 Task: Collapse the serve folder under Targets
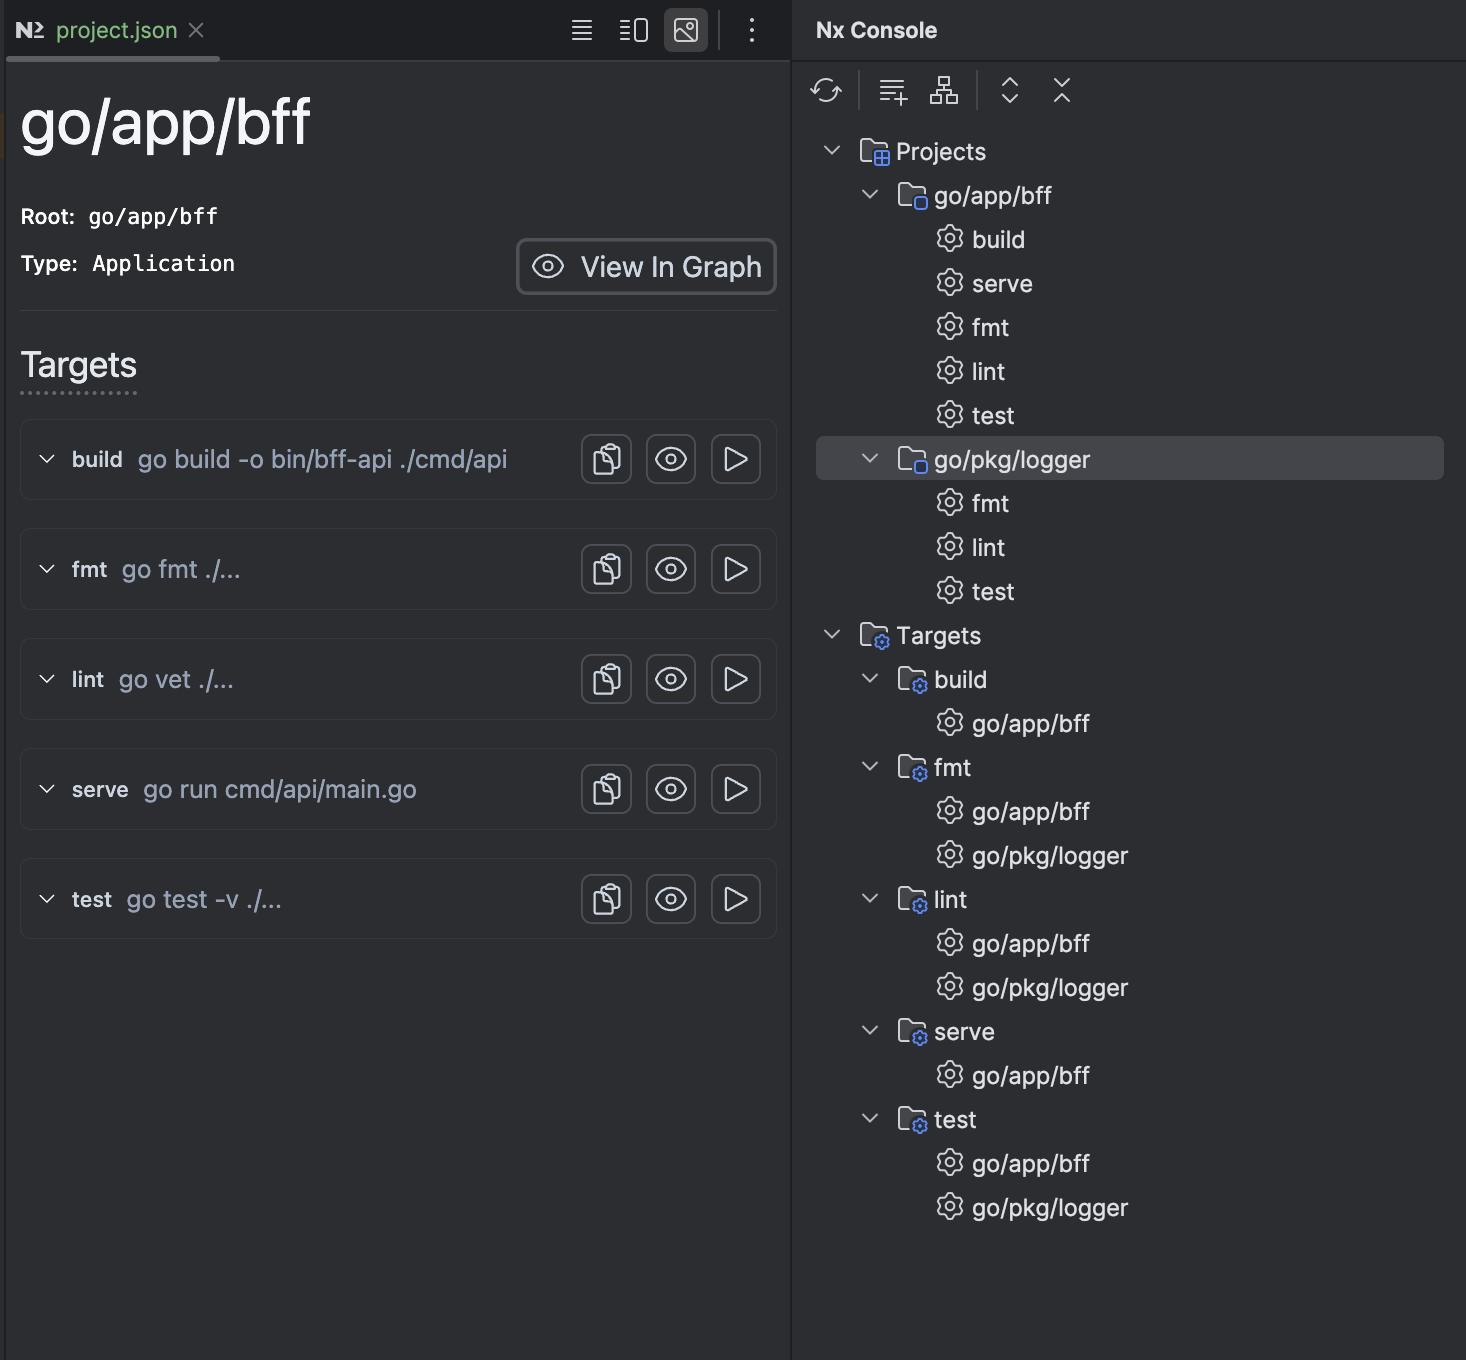870,1031
